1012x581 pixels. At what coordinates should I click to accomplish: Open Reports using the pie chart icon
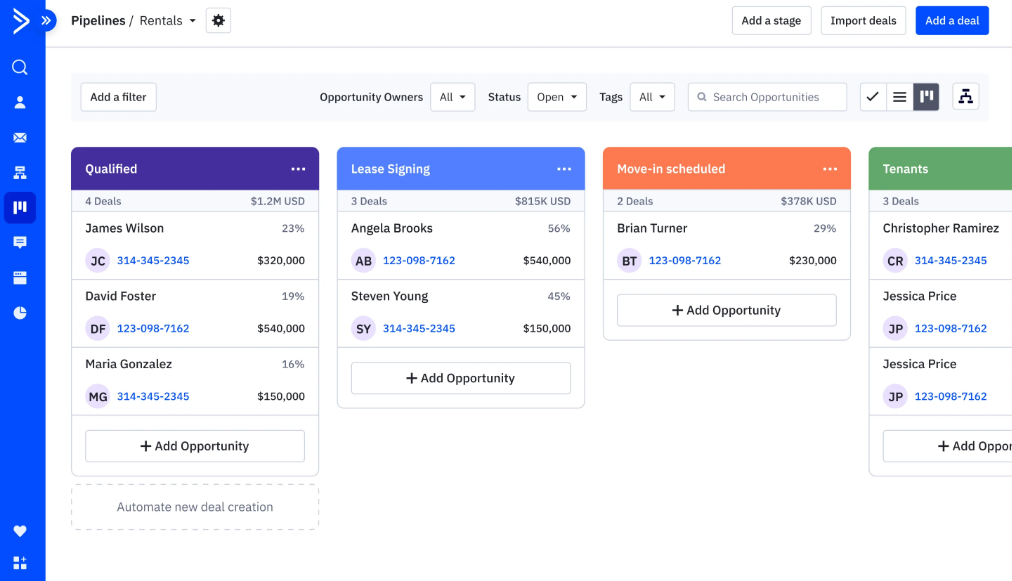[22, 311]
